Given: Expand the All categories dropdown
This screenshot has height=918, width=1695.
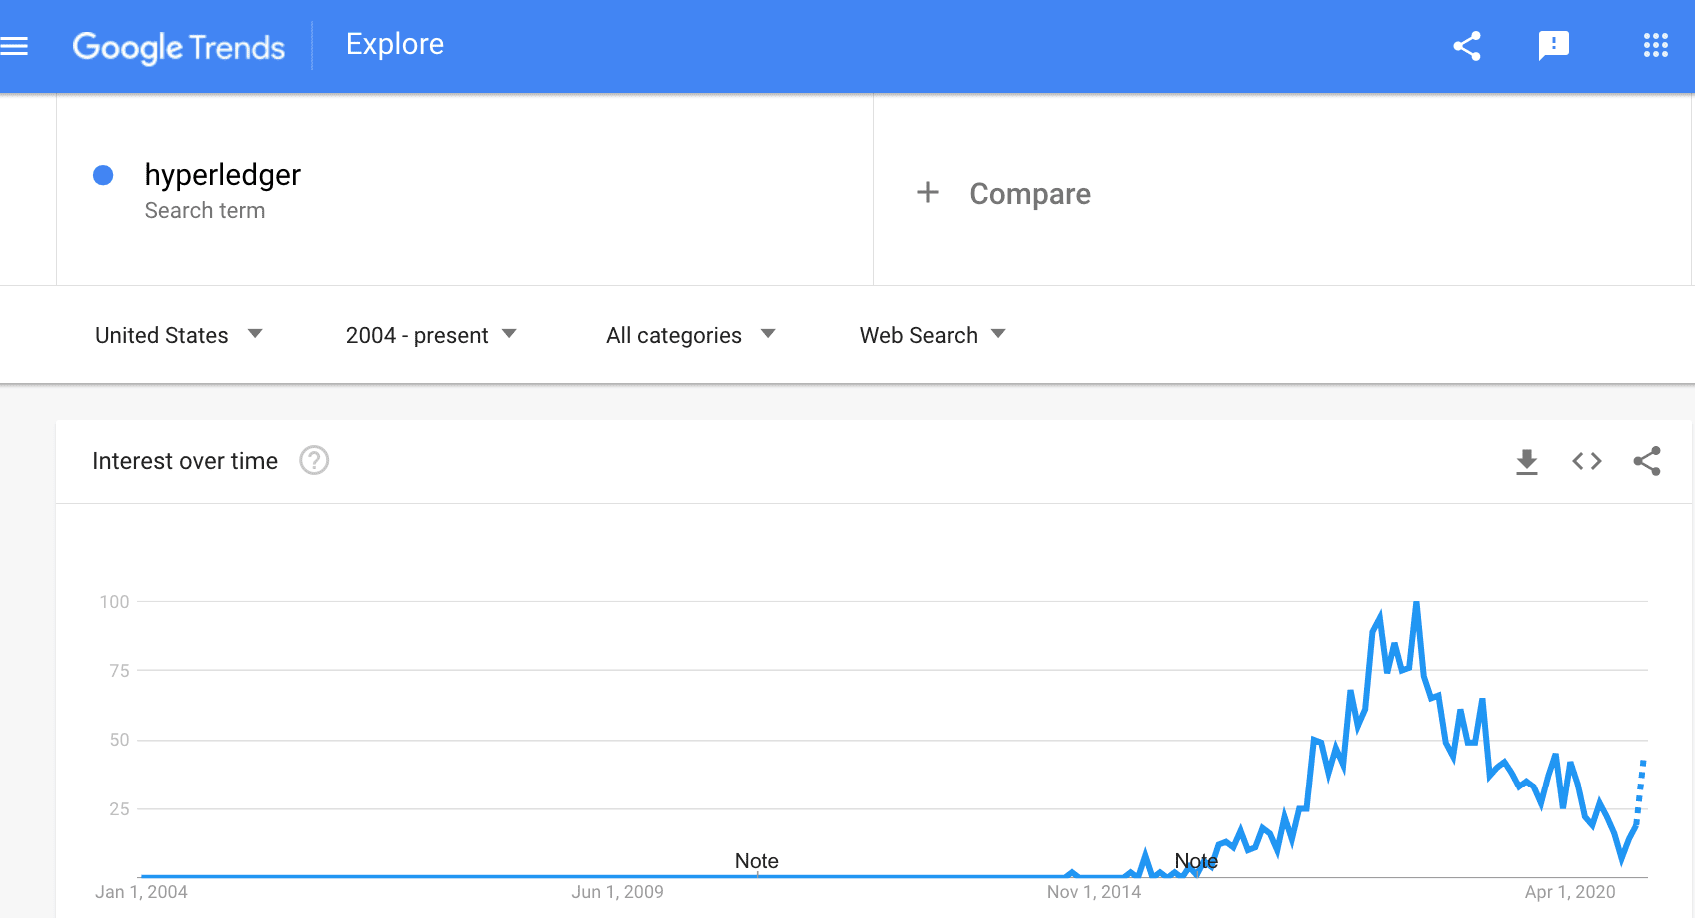Looking at the screenshot, I should pyautogui.click(x=691, y=335).
